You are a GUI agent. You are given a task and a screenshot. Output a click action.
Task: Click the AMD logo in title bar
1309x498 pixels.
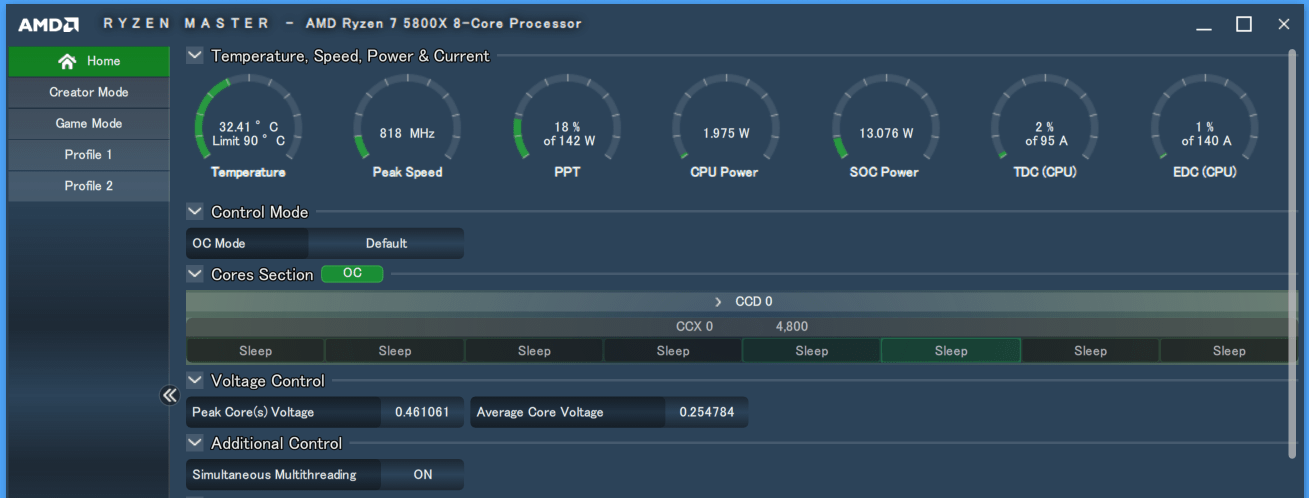[x=49, y=24]
